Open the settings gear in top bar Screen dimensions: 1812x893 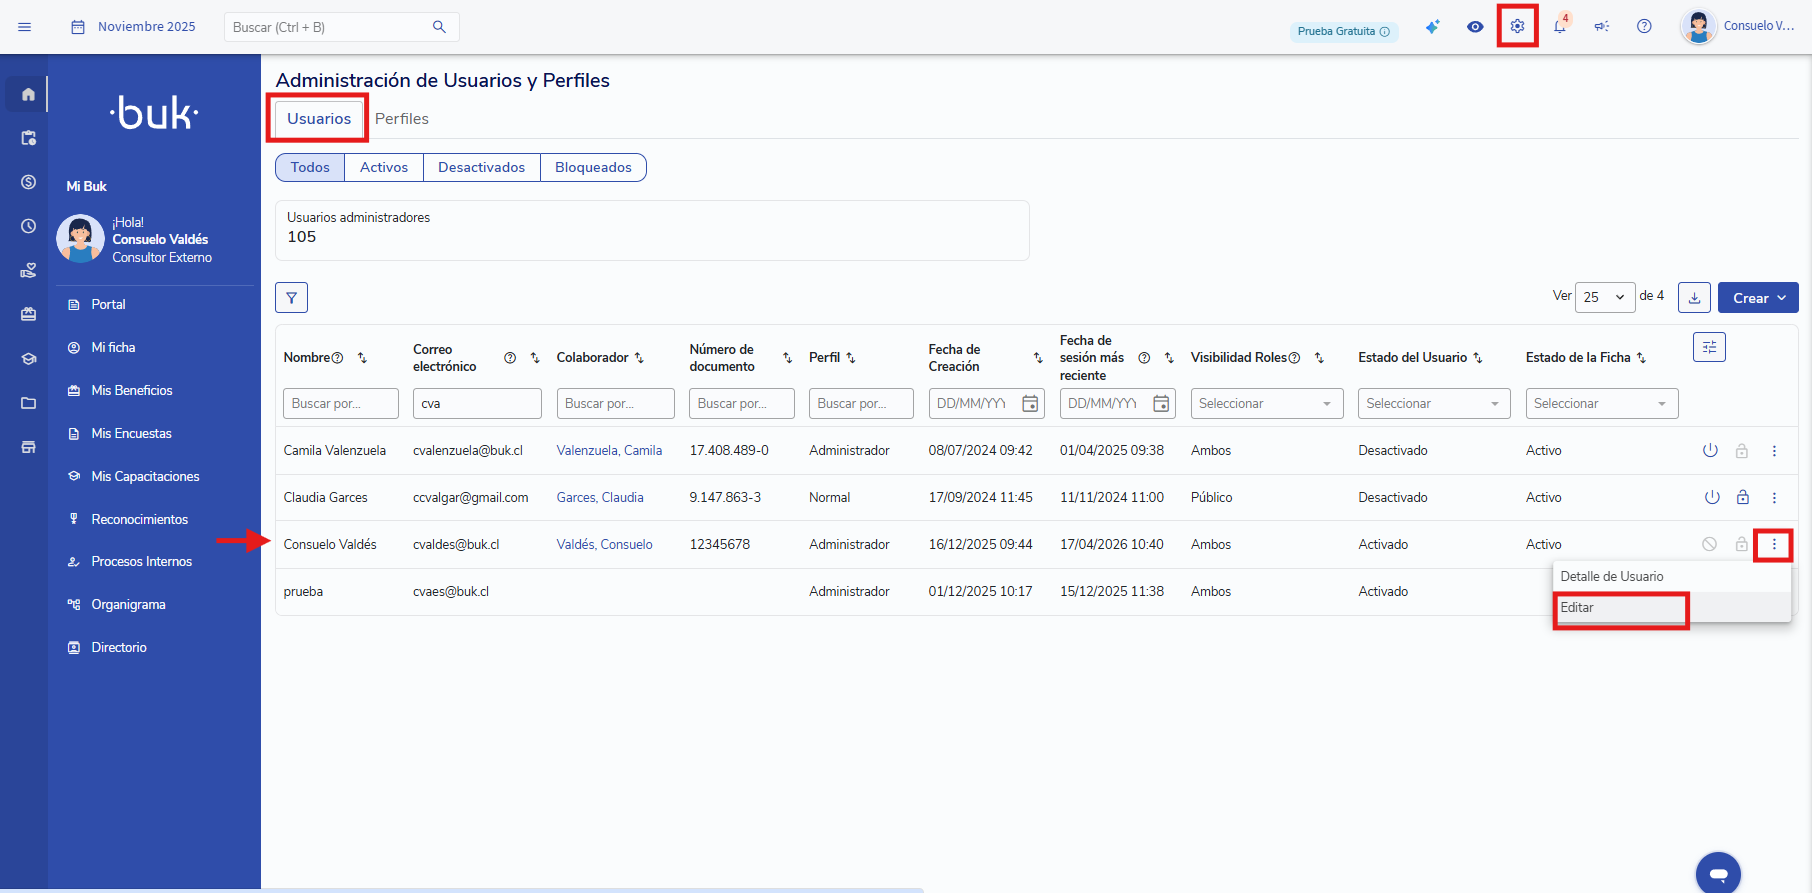click(x=1517, y=27)
